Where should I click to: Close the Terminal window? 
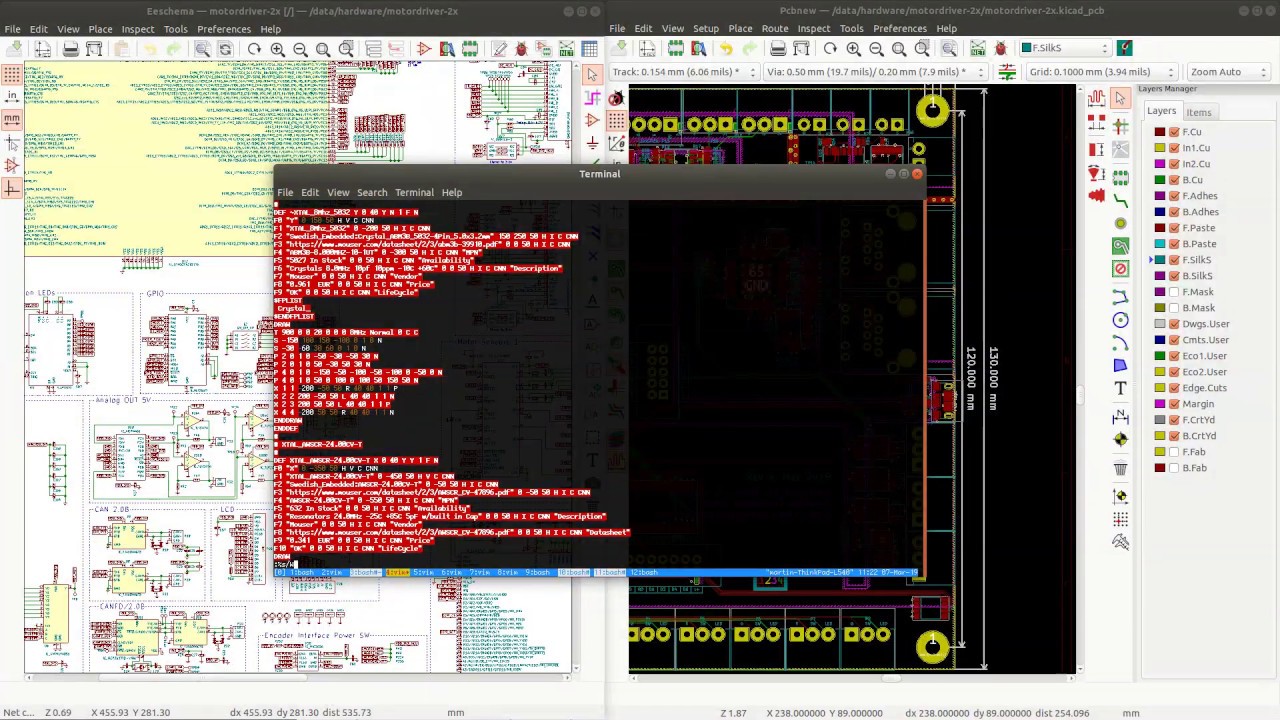point(917,174)
